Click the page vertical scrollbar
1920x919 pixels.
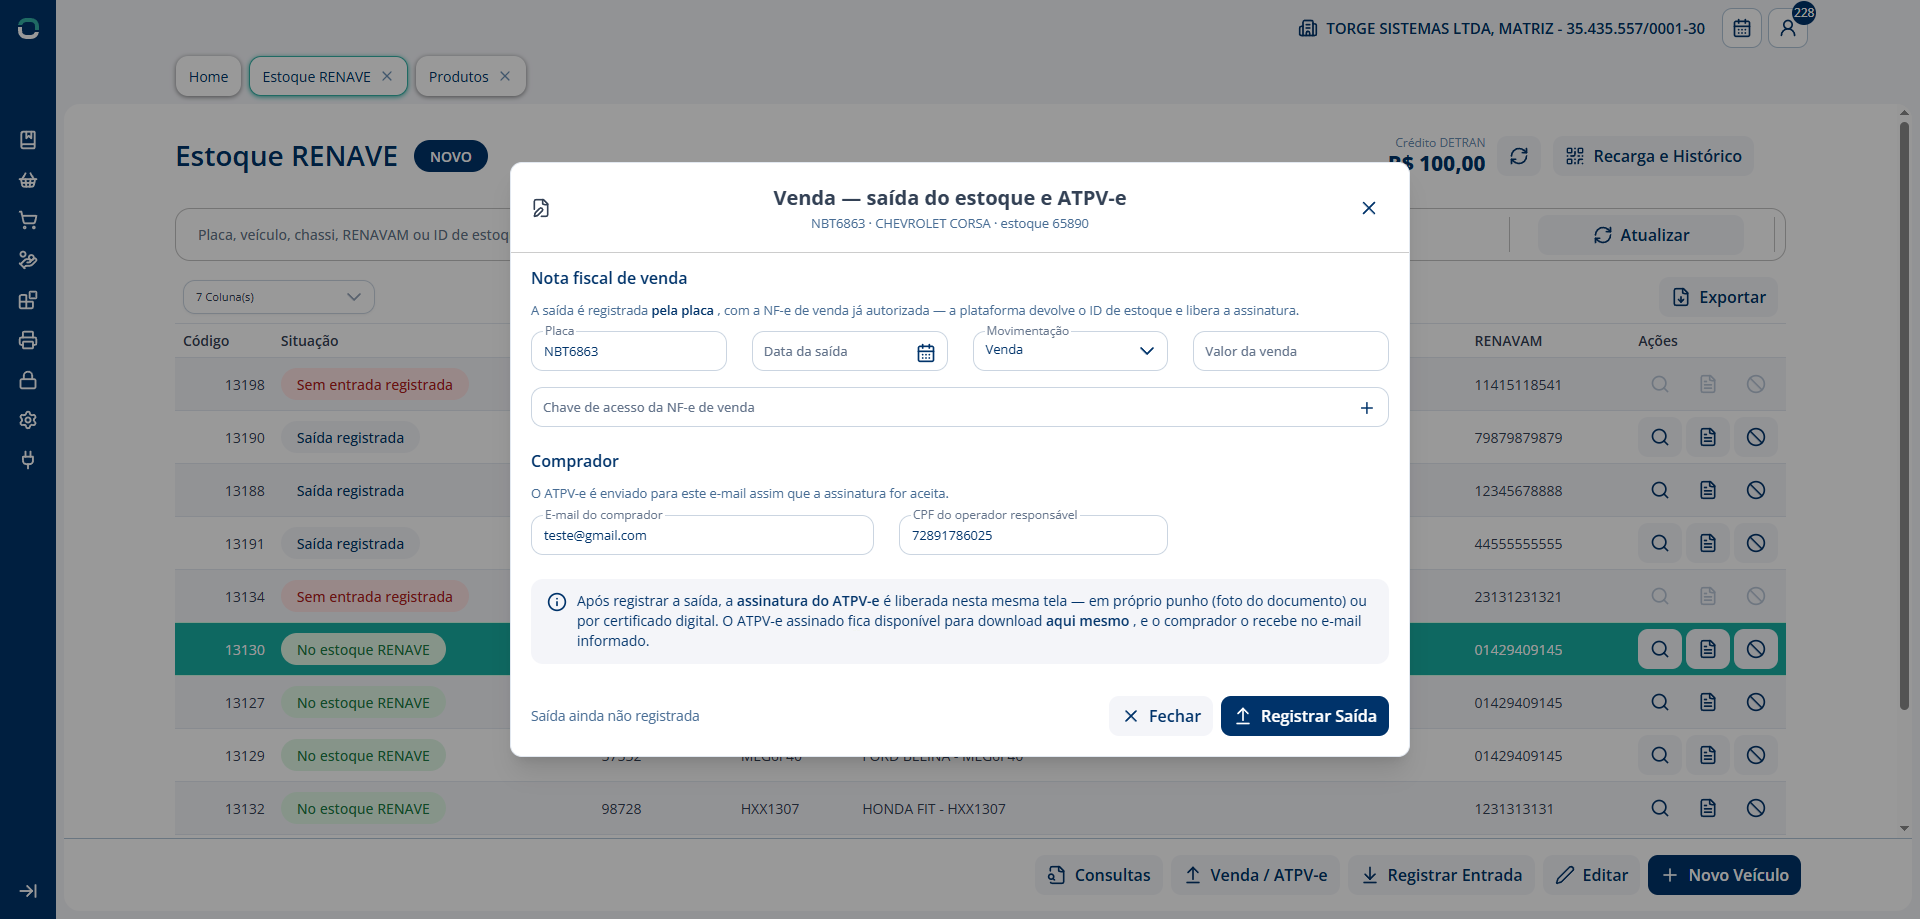(1904, 415)
